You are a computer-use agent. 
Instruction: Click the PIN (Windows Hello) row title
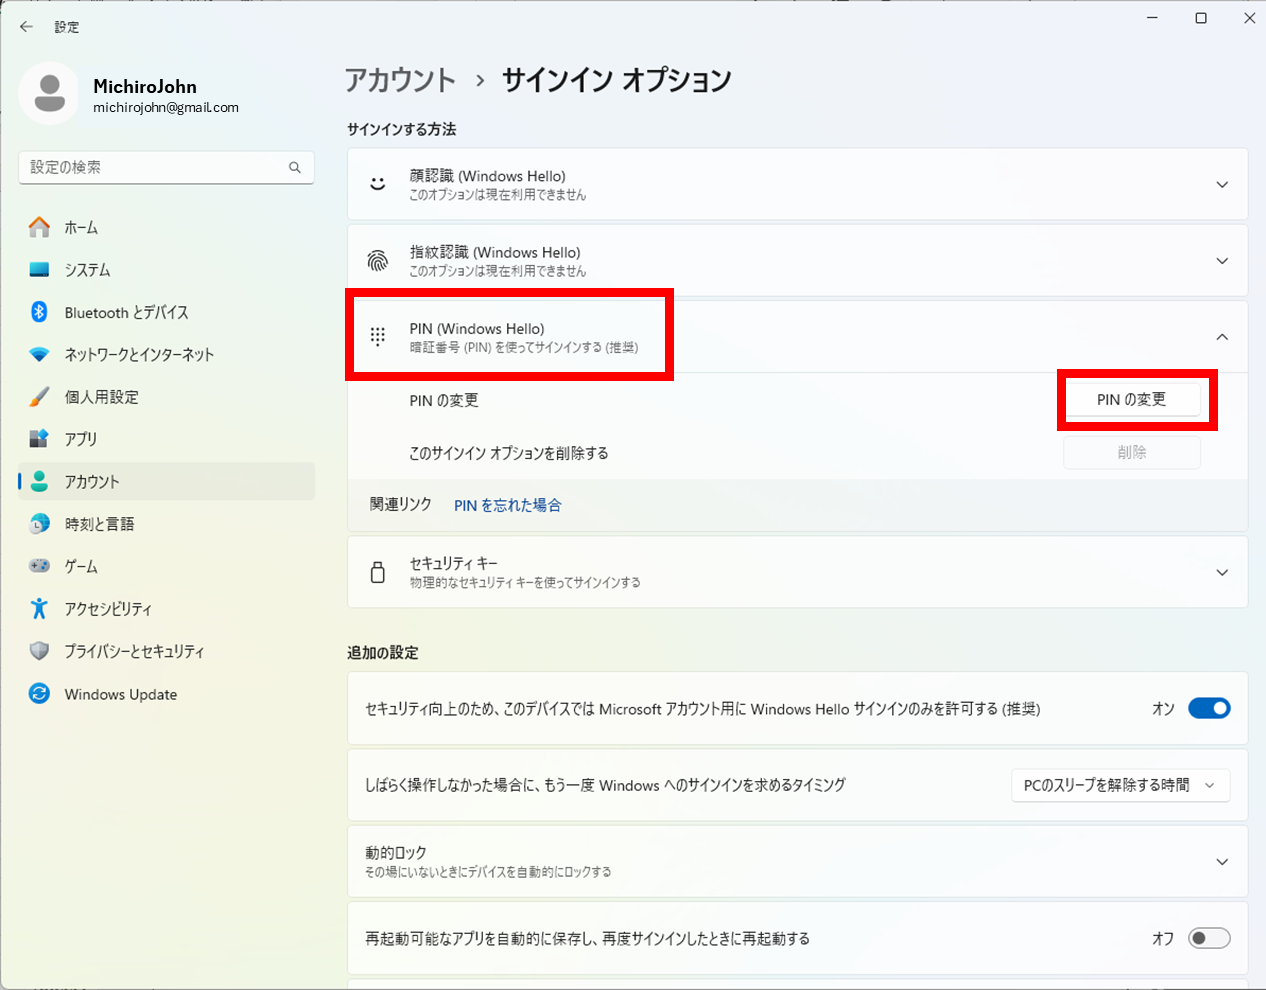[x=477, y=328]
